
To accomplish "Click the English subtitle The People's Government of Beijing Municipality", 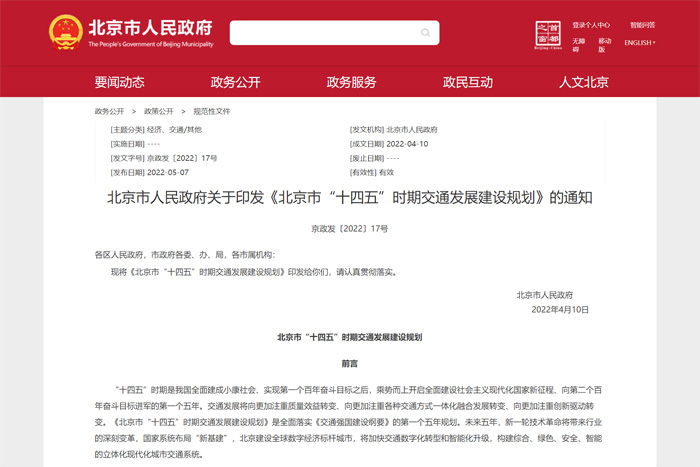I will click(151, 44).
